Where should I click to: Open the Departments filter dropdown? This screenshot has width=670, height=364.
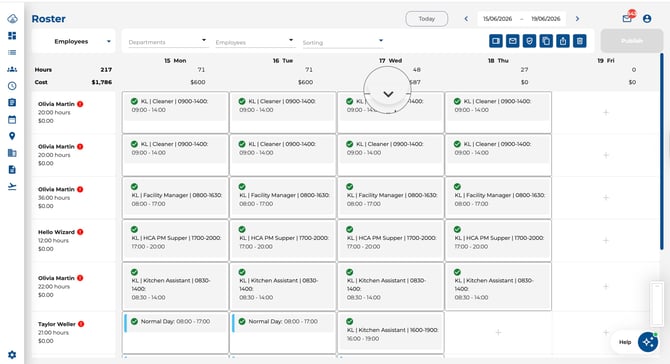(168, 42)
